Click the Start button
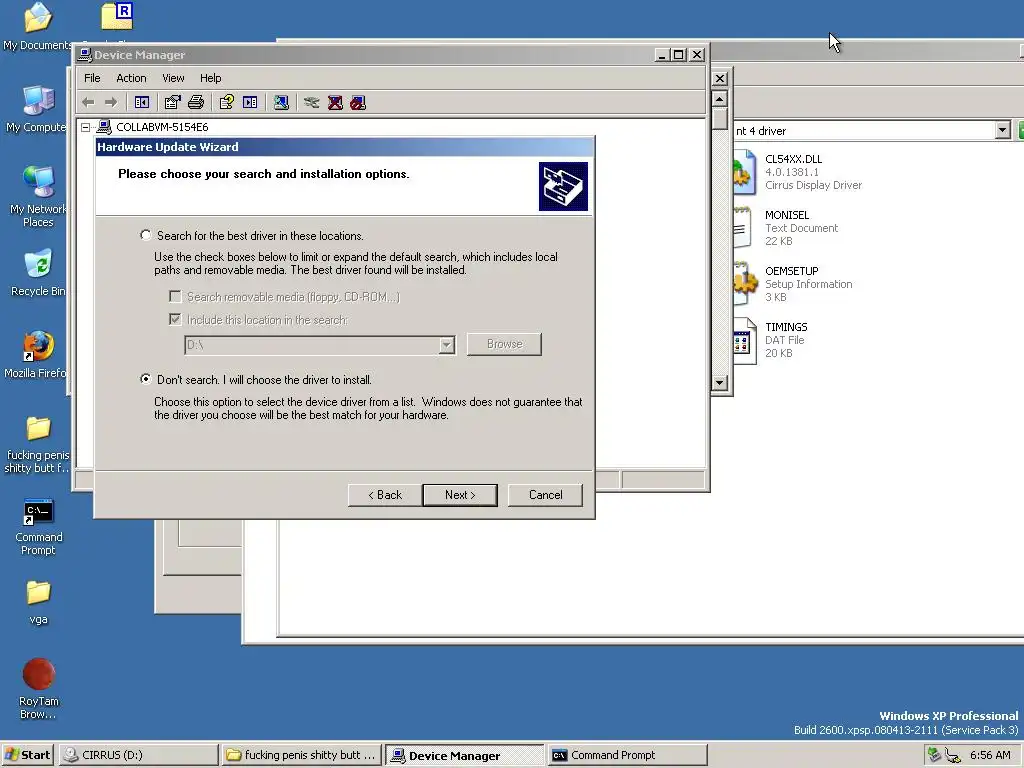The height and width of the screenshot is (768, 1024). (28, 755)
